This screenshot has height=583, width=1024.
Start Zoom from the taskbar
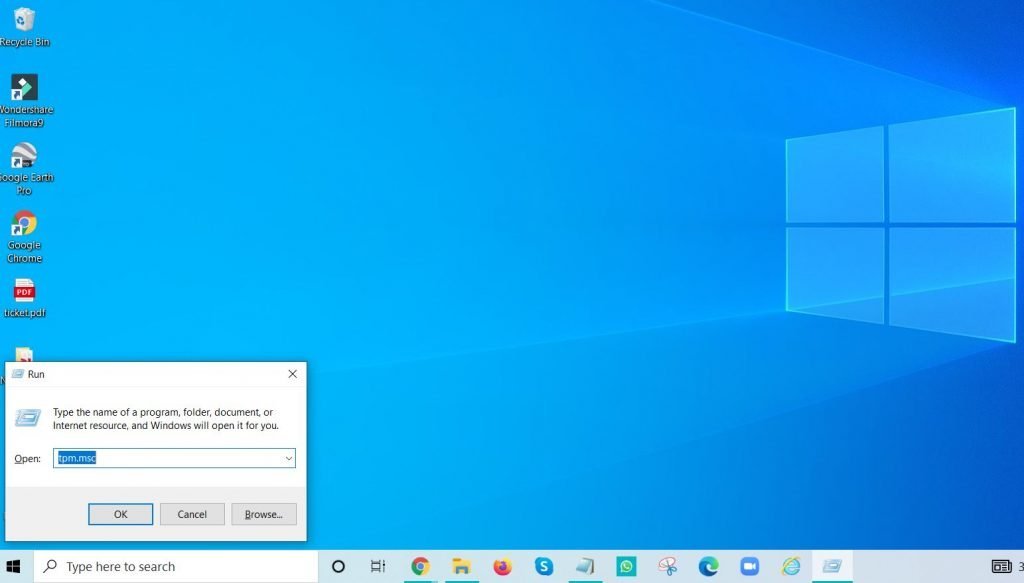click(750, 566)
